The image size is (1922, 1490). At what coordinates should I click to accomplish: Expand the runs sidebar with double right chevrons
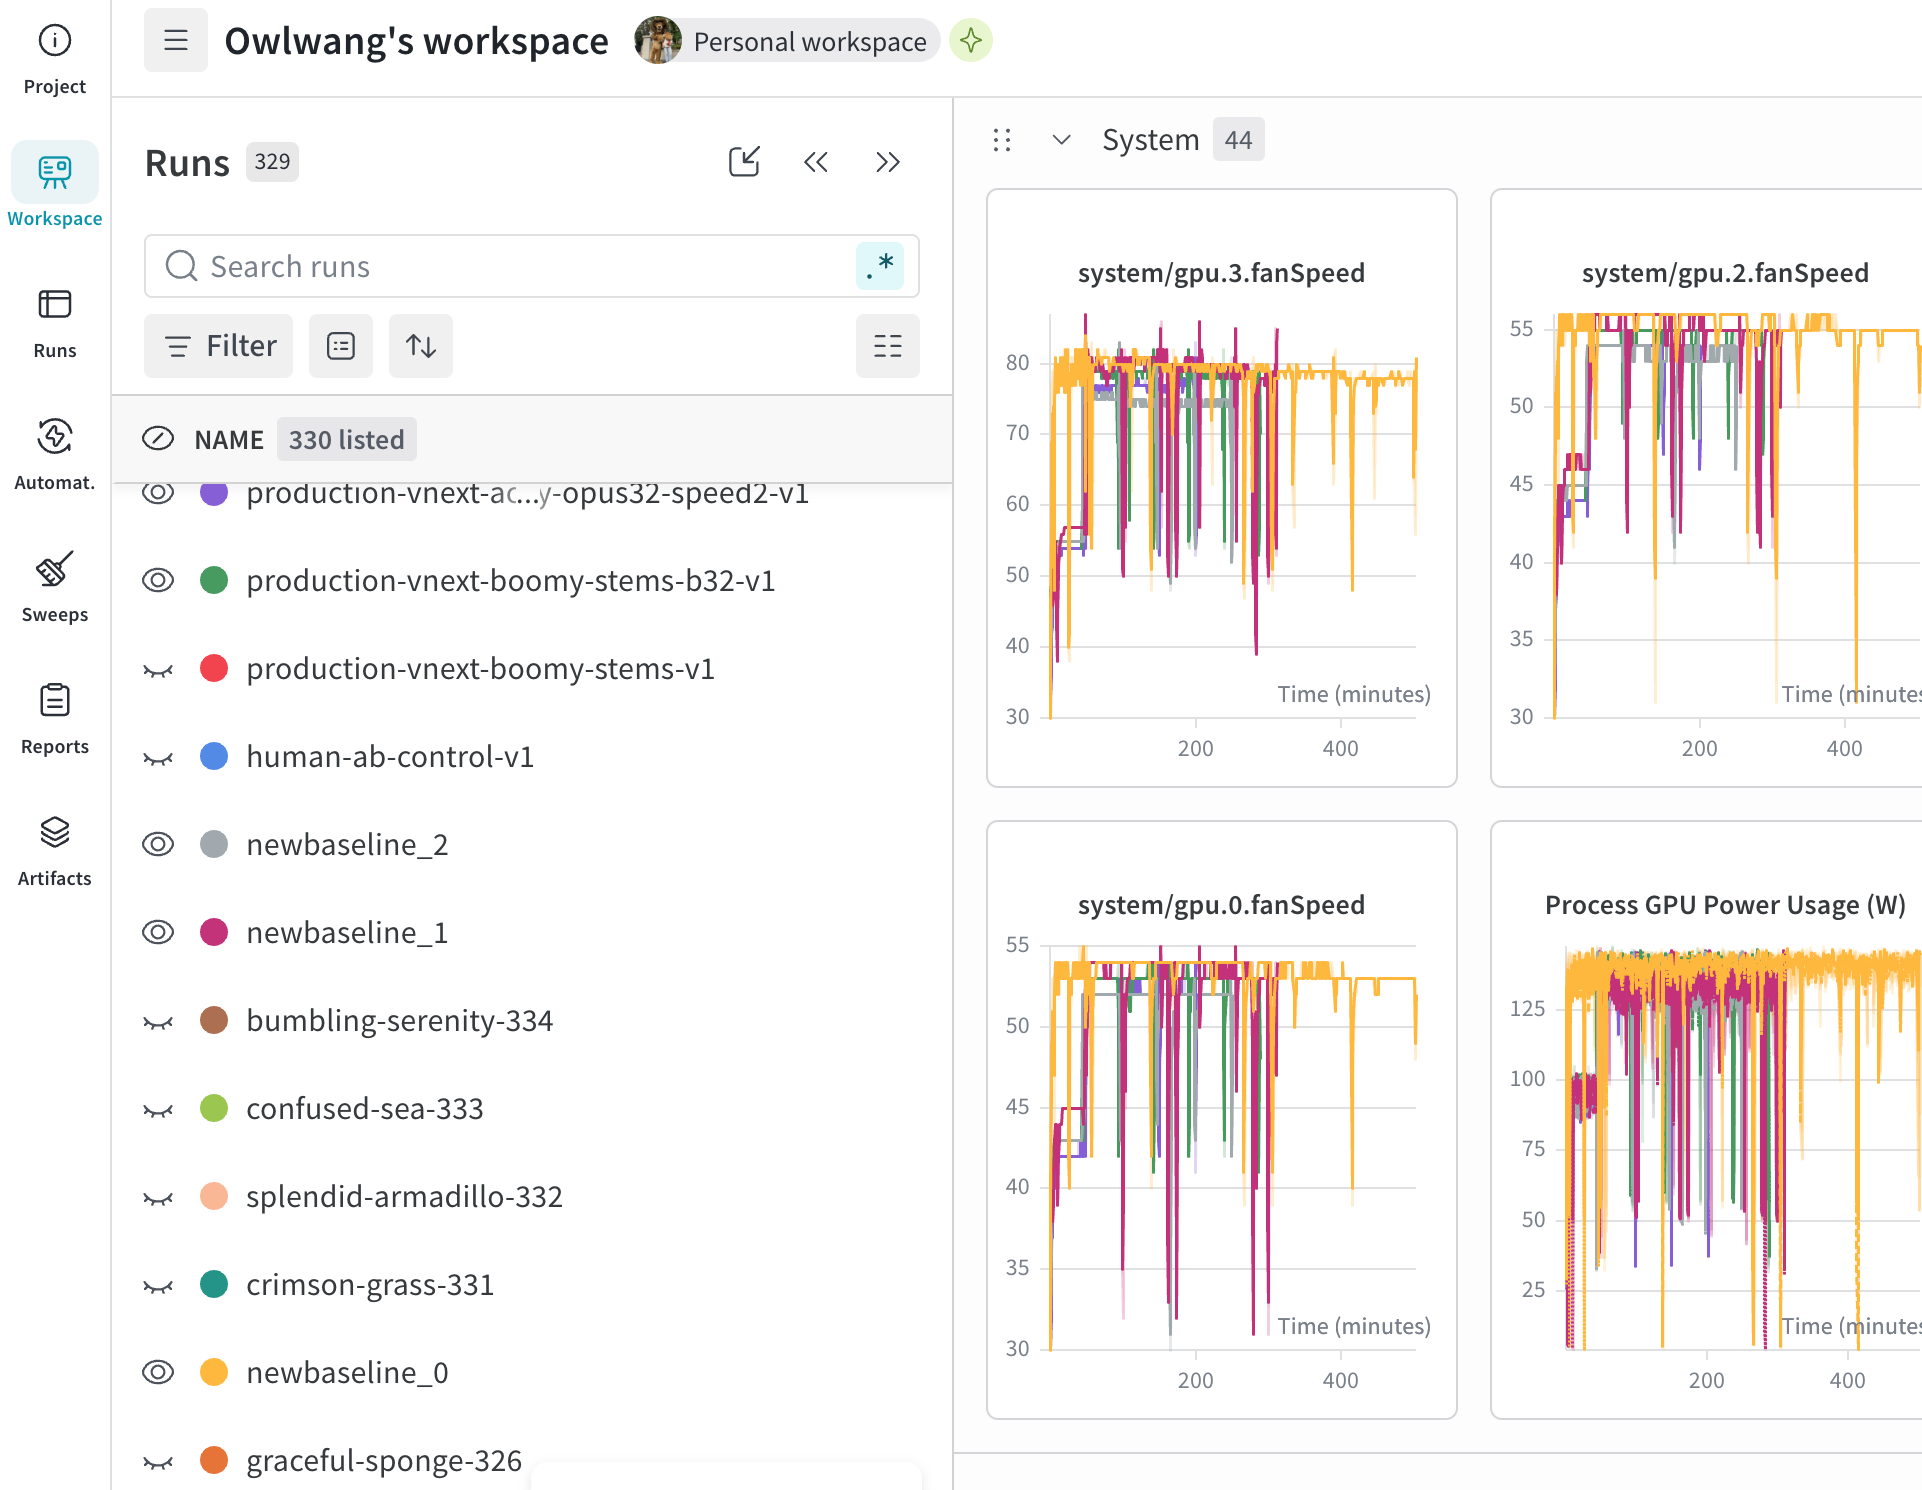pos(888,162)
